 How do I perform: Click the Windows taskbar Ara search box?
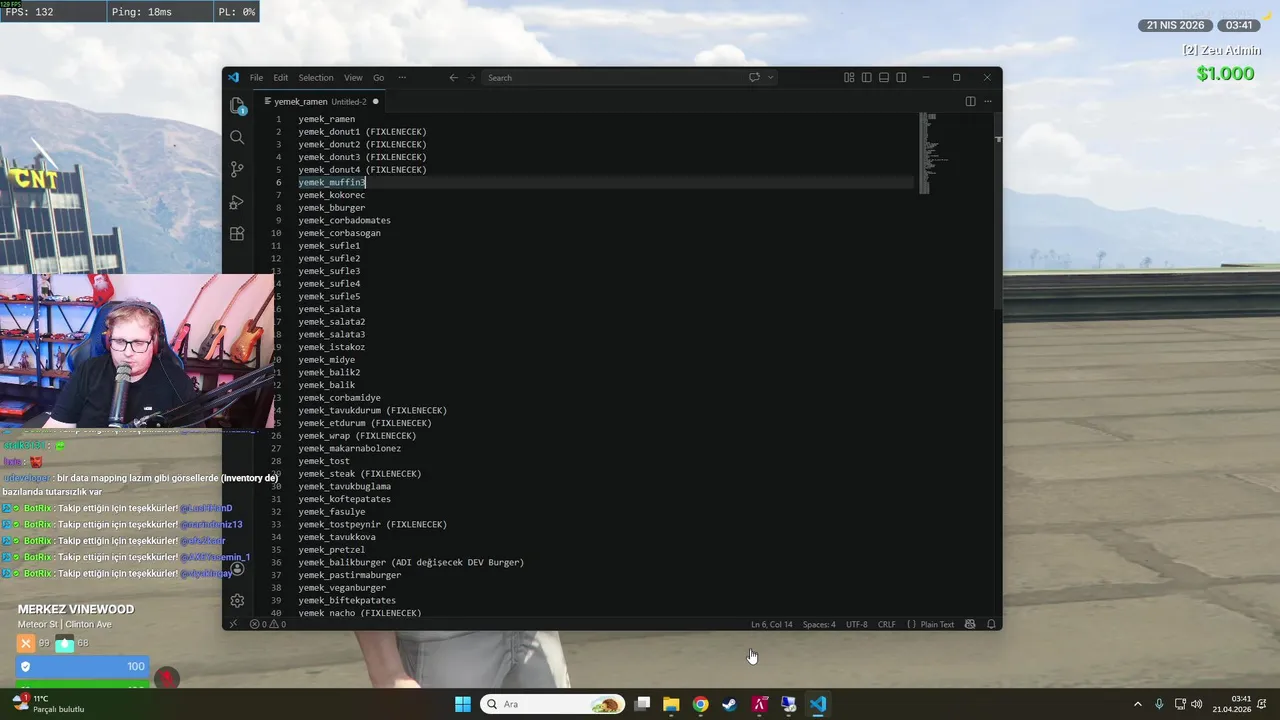pyautogui.click(x=552, y=704)
